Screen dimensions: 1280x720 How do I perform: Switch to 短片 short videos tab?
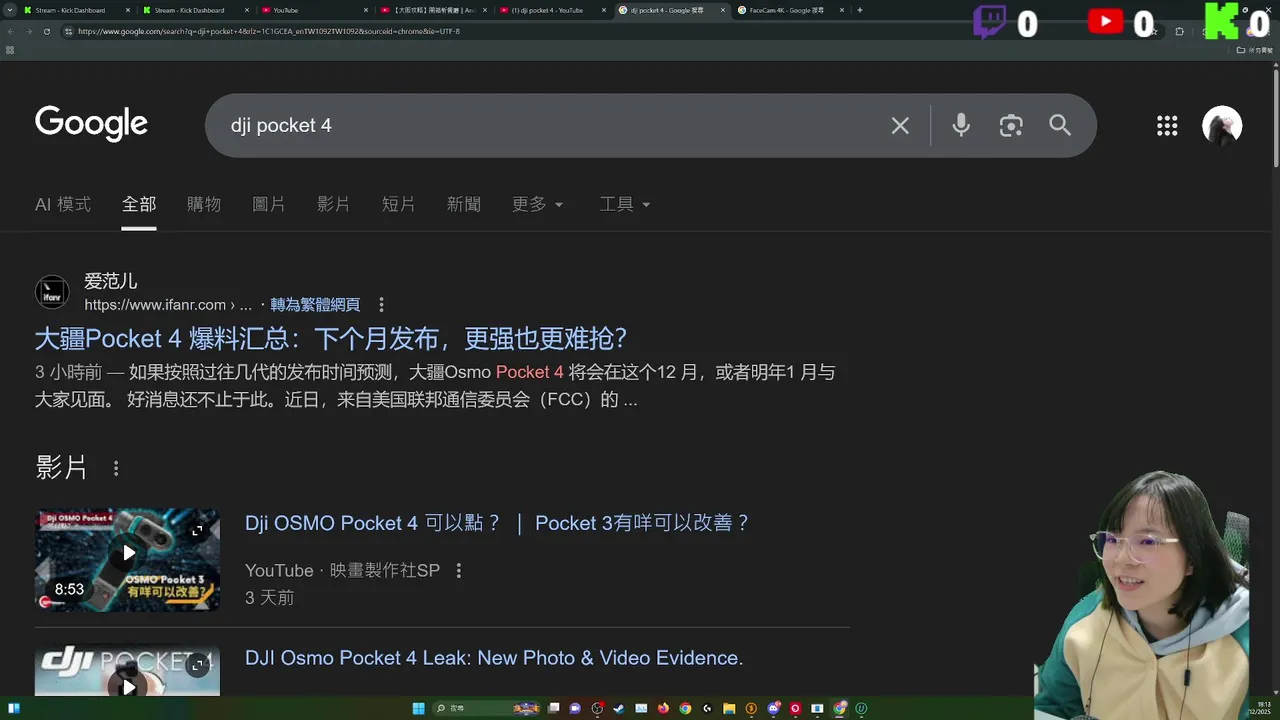click(399, 204)
